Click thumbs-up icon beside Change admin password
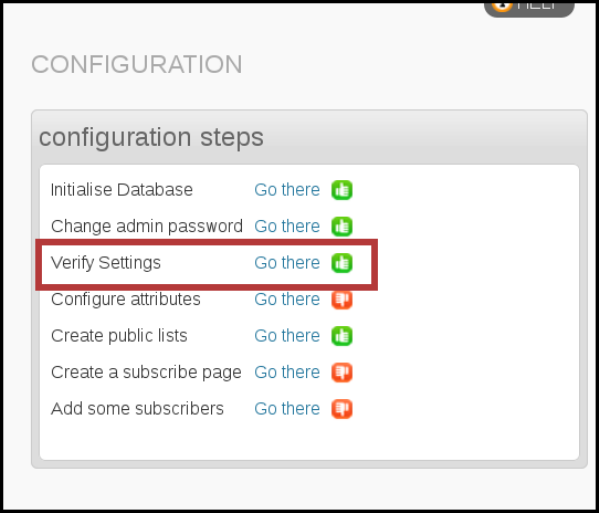The width and height of the screenshot is (599, 513). pyautogui.click(x=342, y=226)
